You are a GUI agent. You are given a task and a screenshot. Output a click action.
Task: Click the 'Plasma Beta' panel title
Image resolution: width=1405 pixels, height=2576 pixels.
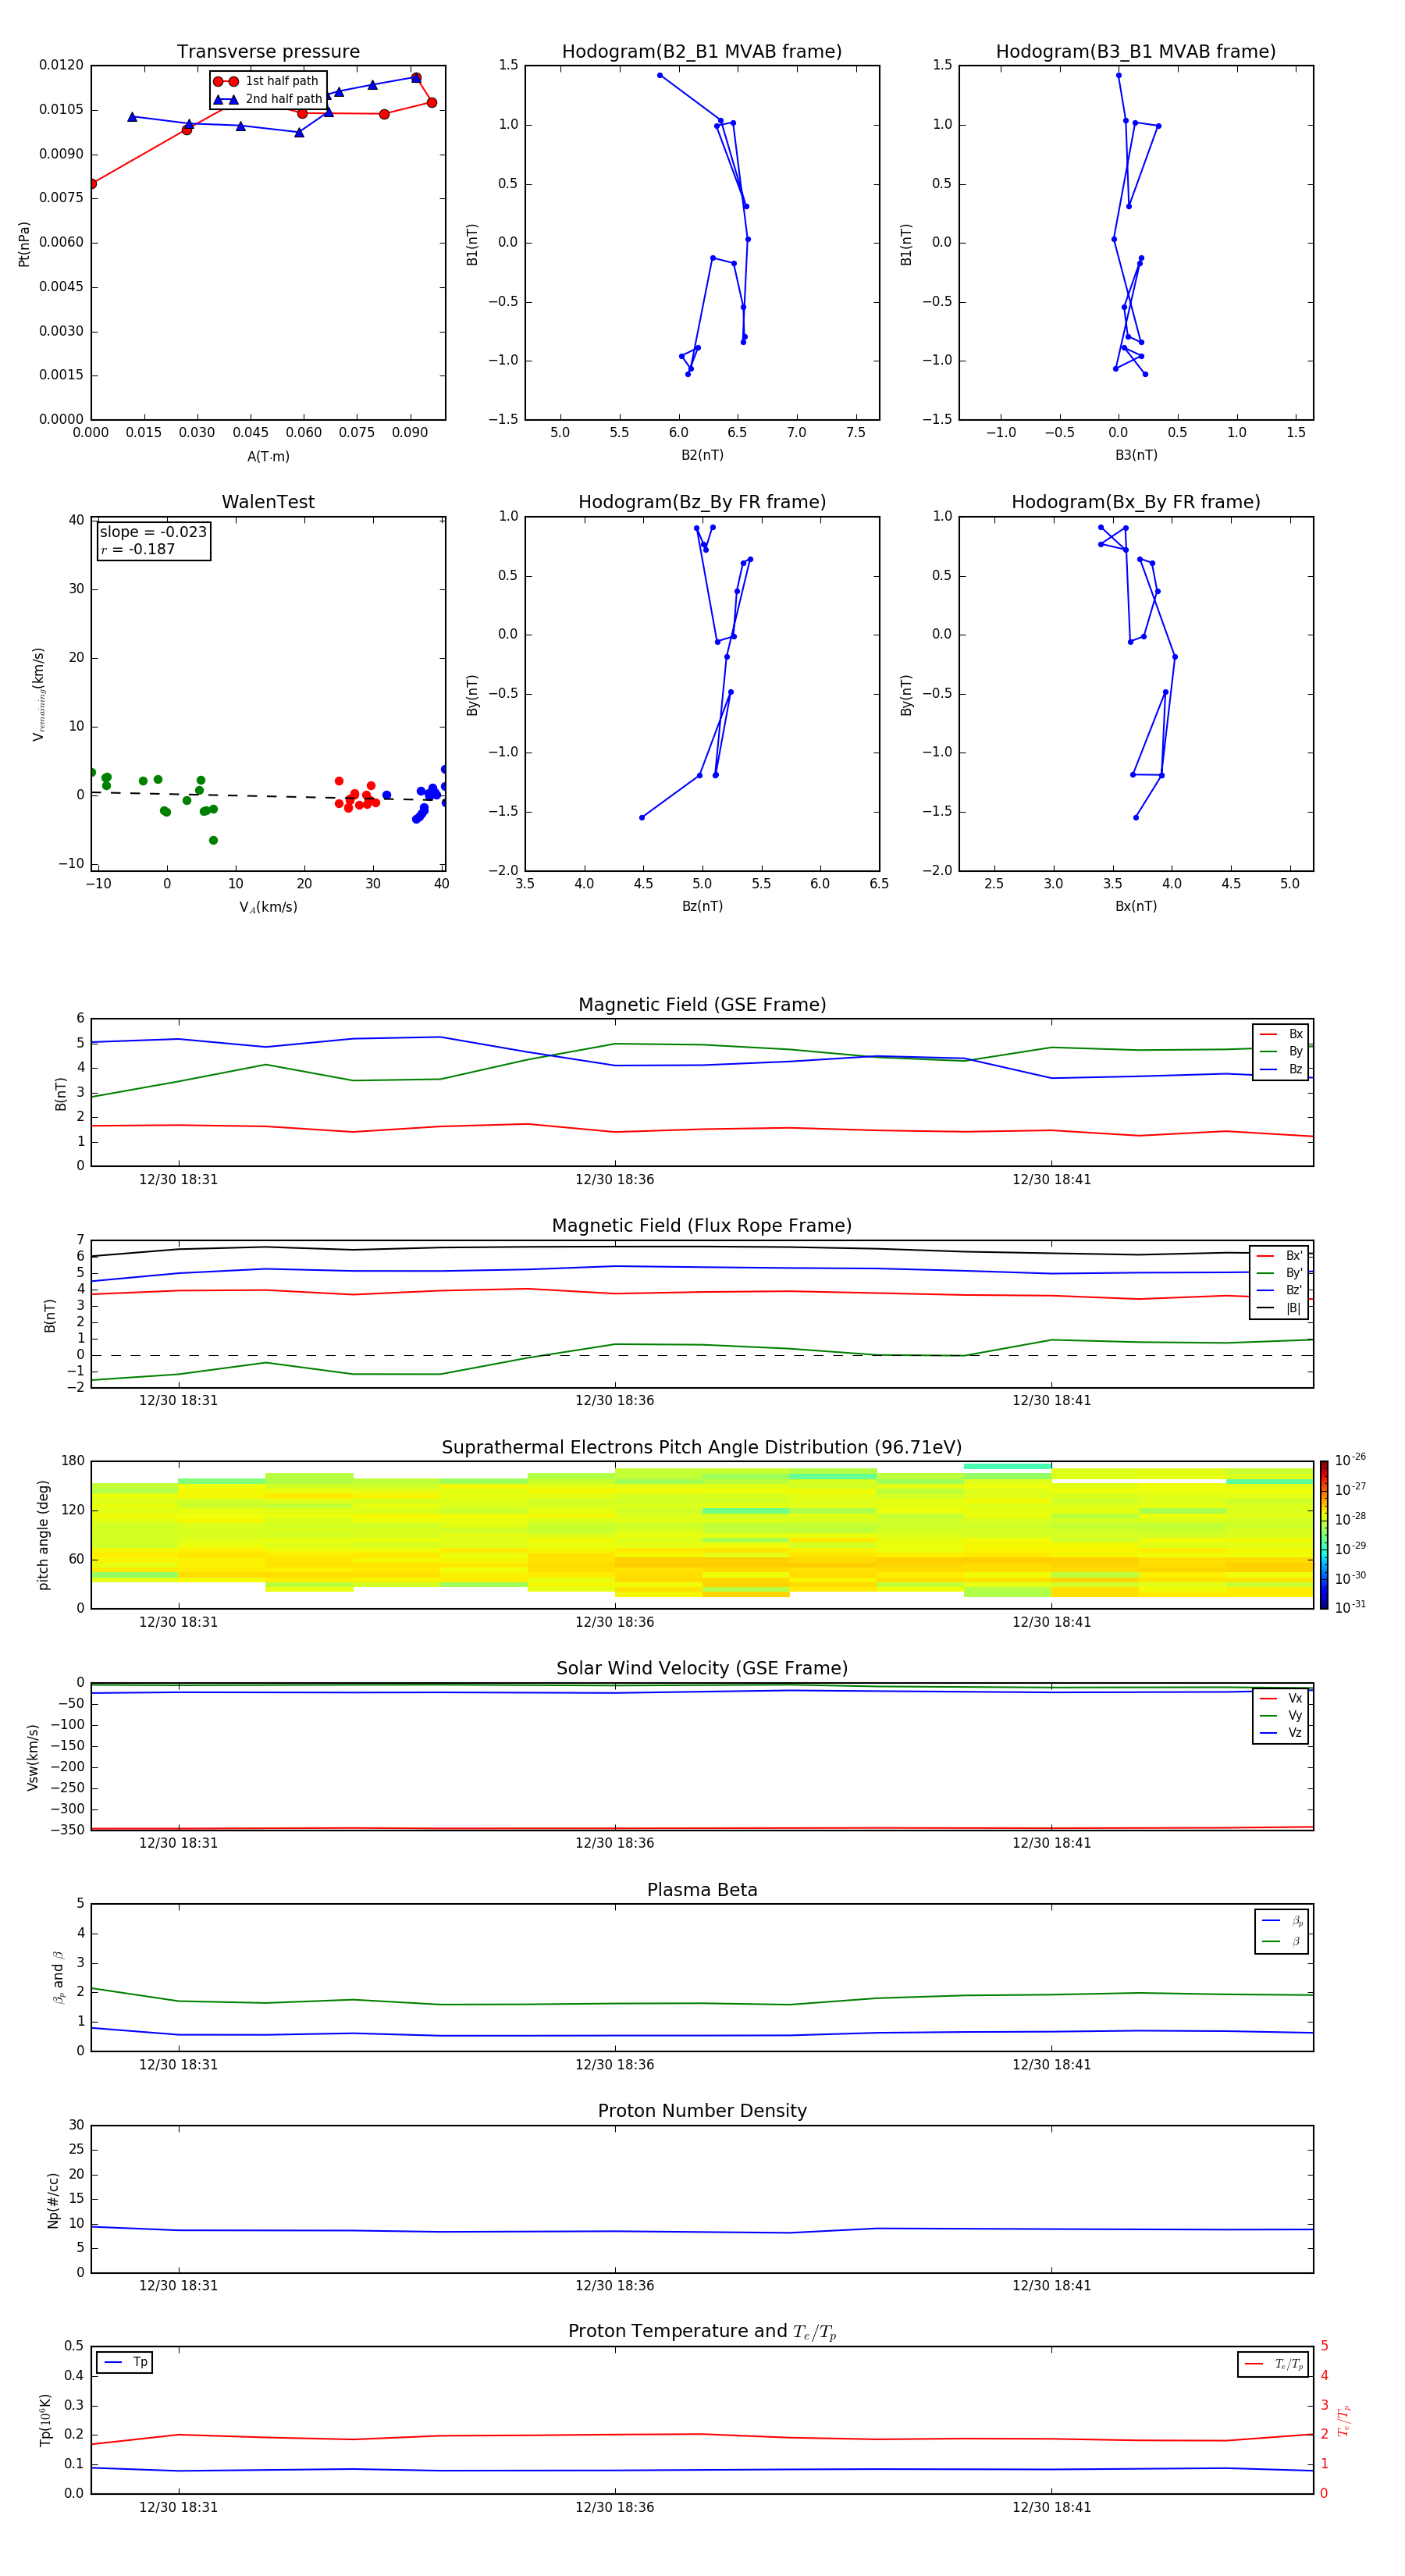[x=702, y=1890]
